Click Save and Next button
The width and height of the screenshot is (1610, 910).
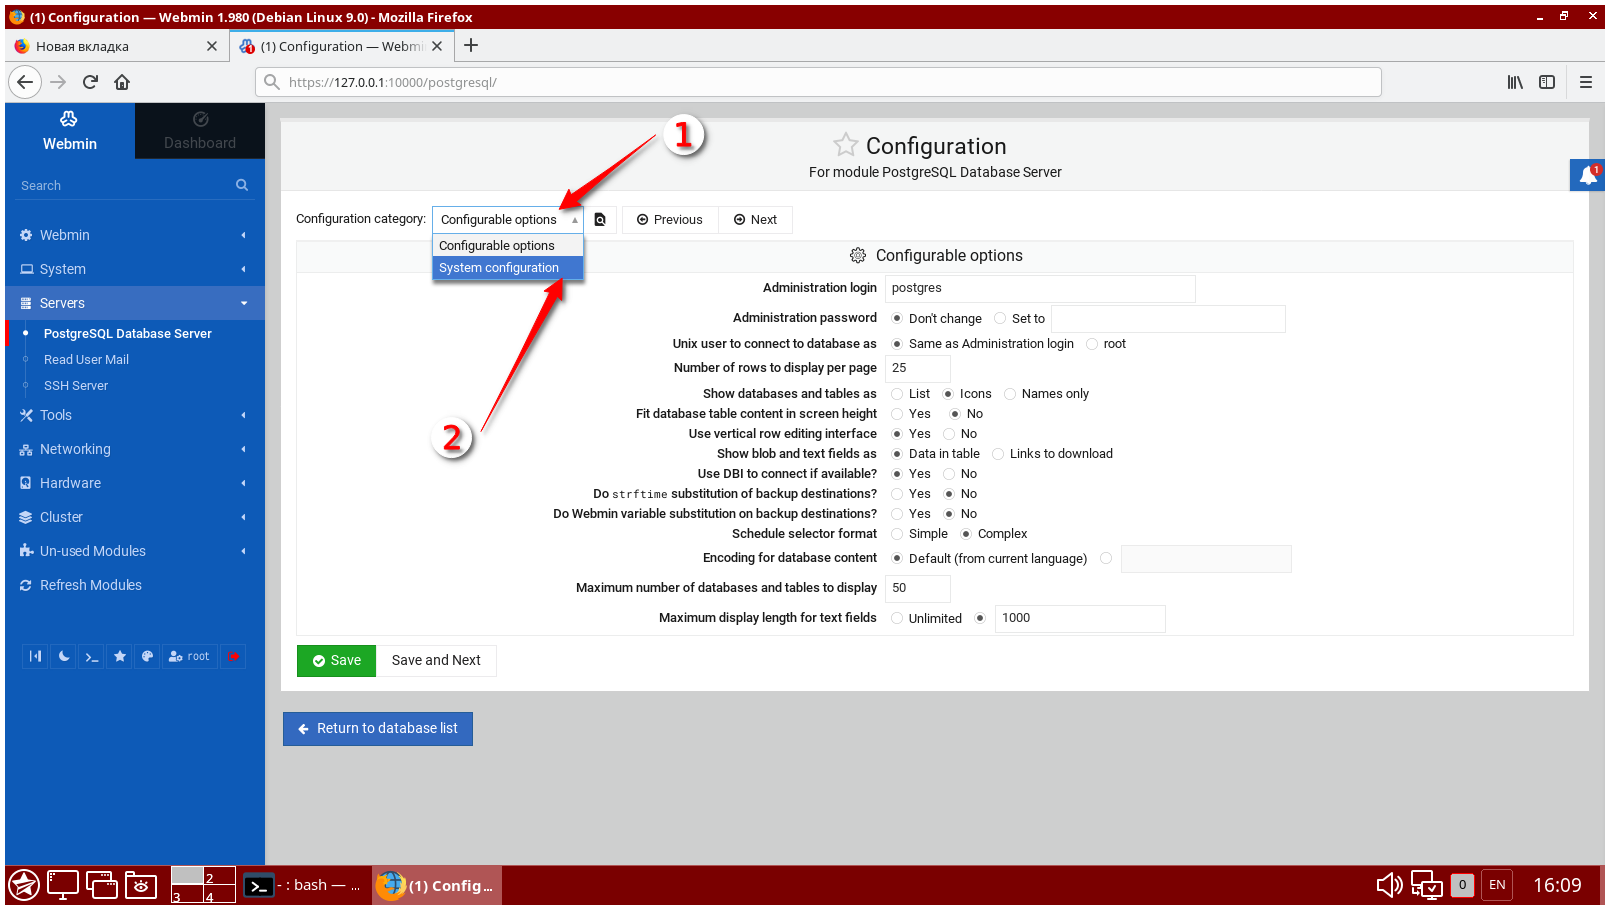[436, 661]
